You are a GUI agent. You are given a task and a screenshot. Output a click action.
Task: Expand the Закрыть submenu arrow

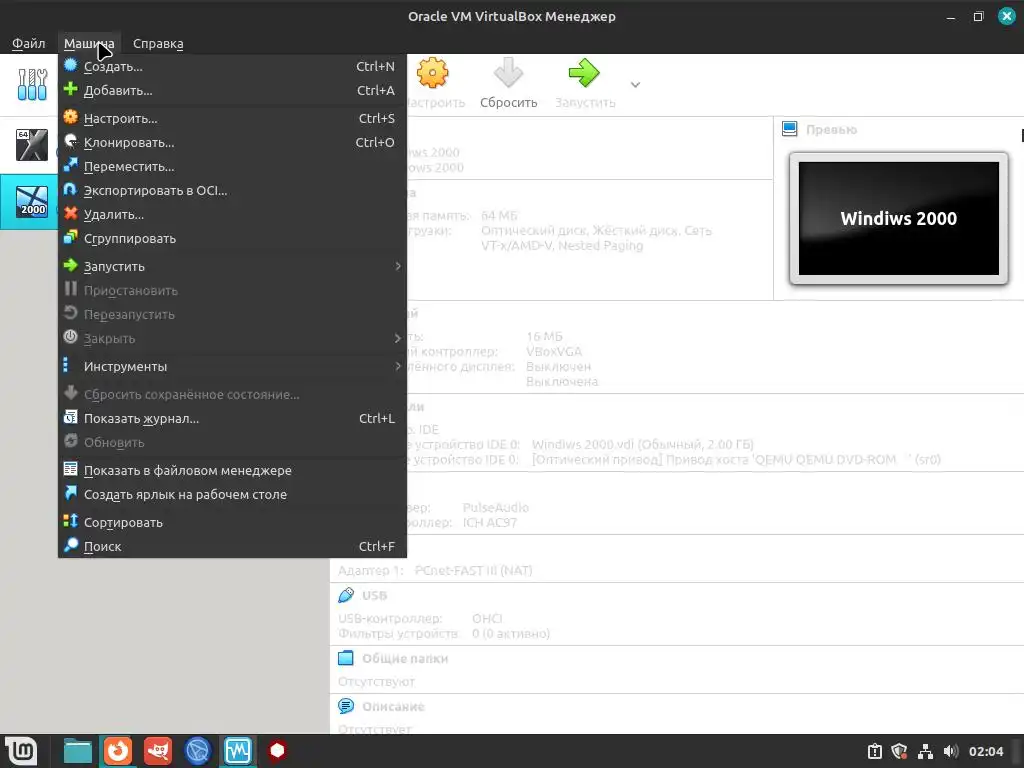(398, 338)
